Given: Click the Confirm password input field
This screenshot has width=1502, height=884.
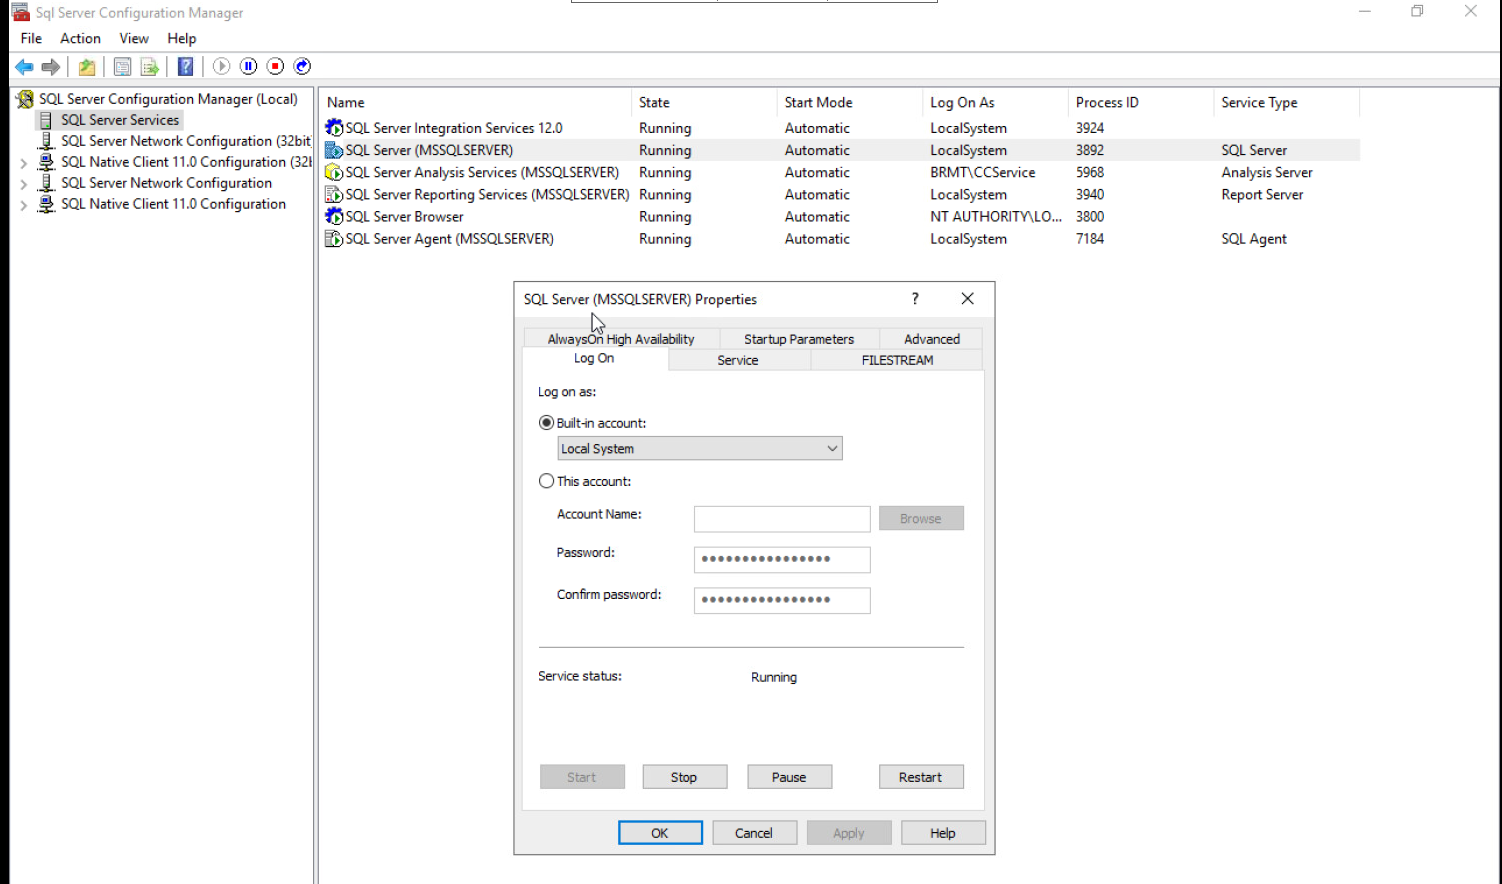Looking at the screenshot, I should (782, 600).
